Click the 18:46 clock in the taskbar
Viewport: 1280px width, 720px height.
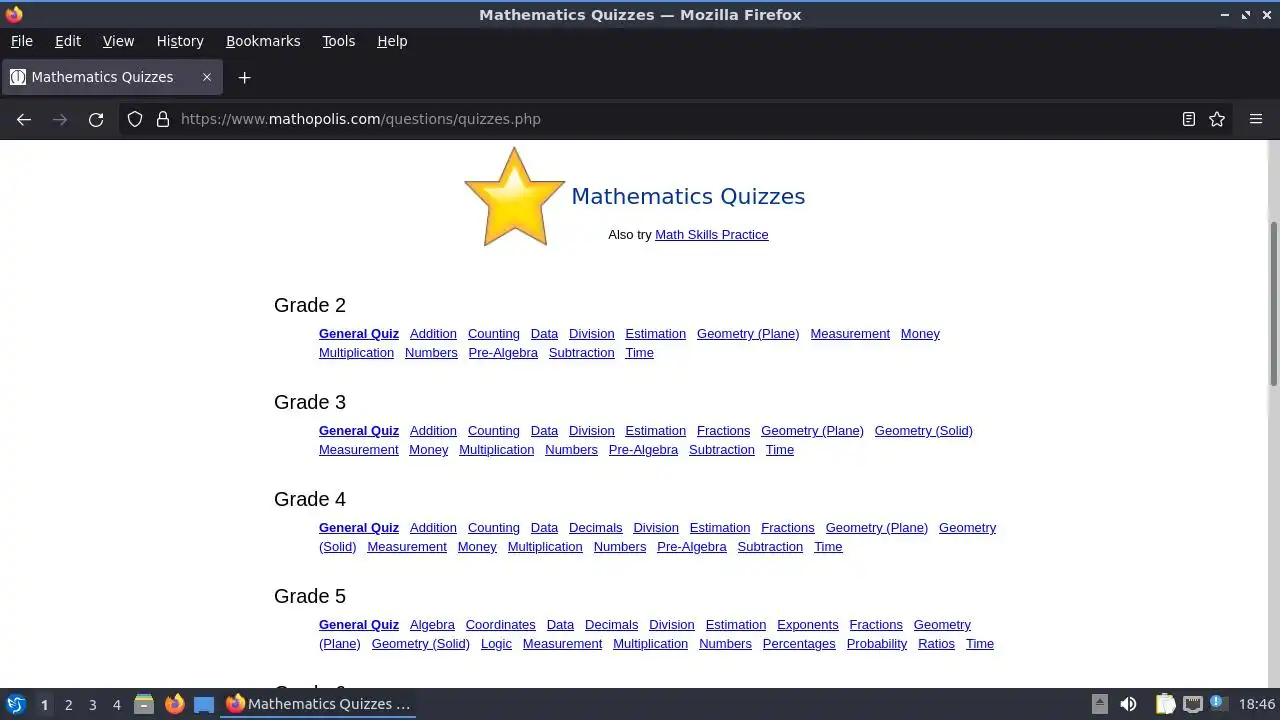[1257, 704]
